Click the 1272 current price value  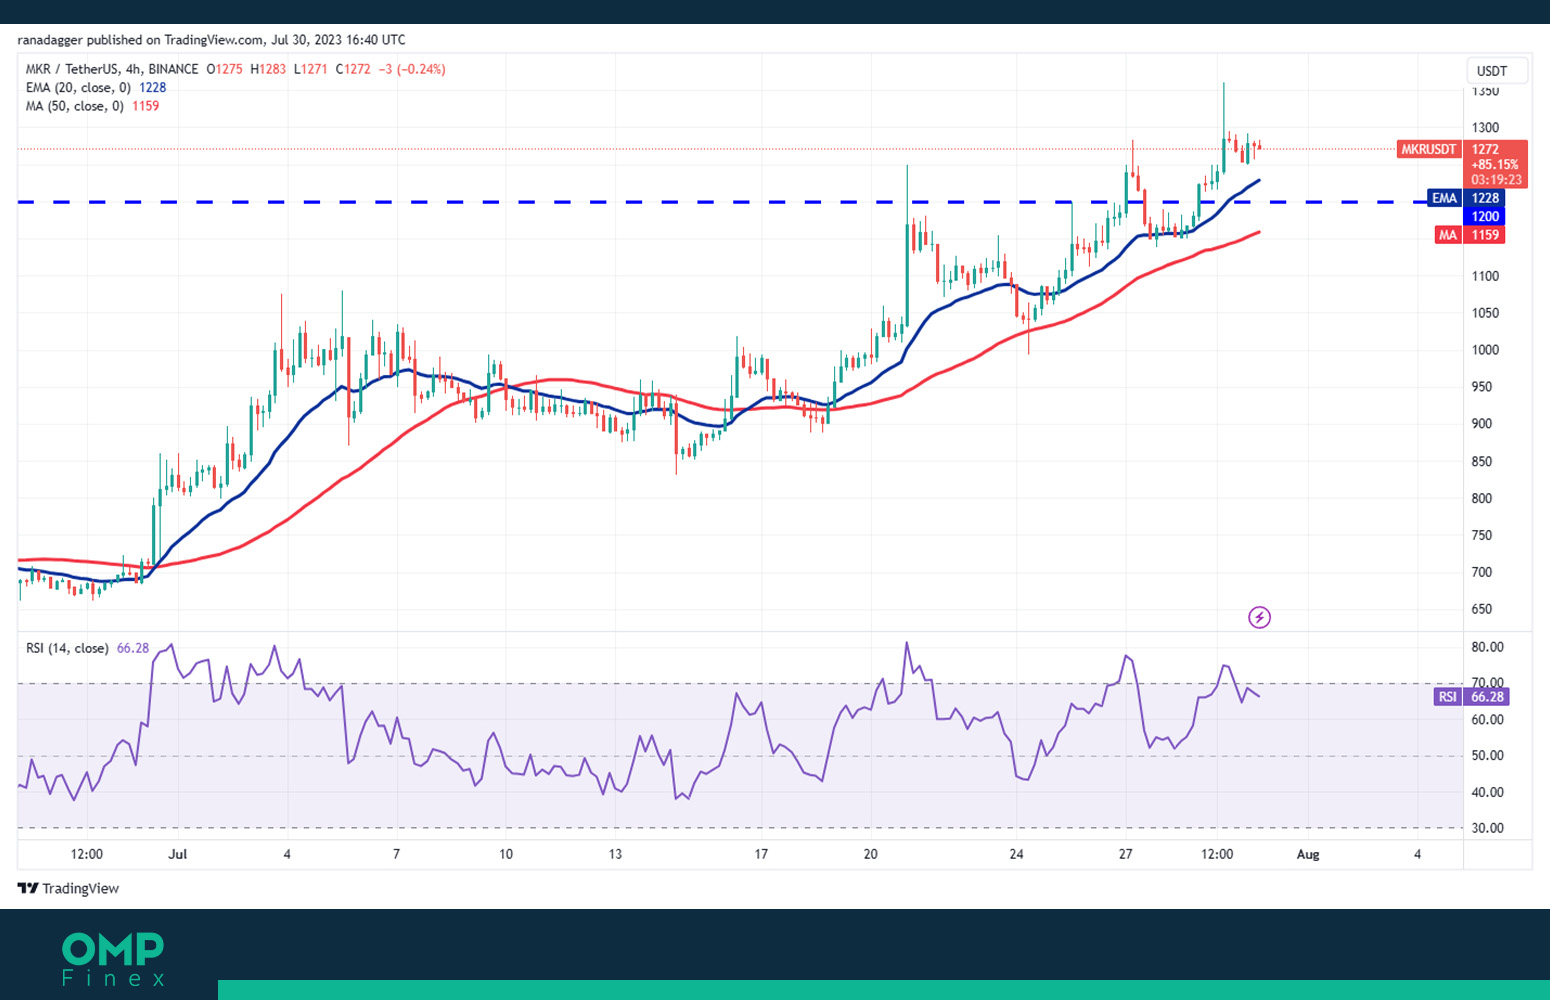[x=1485, y=149]
